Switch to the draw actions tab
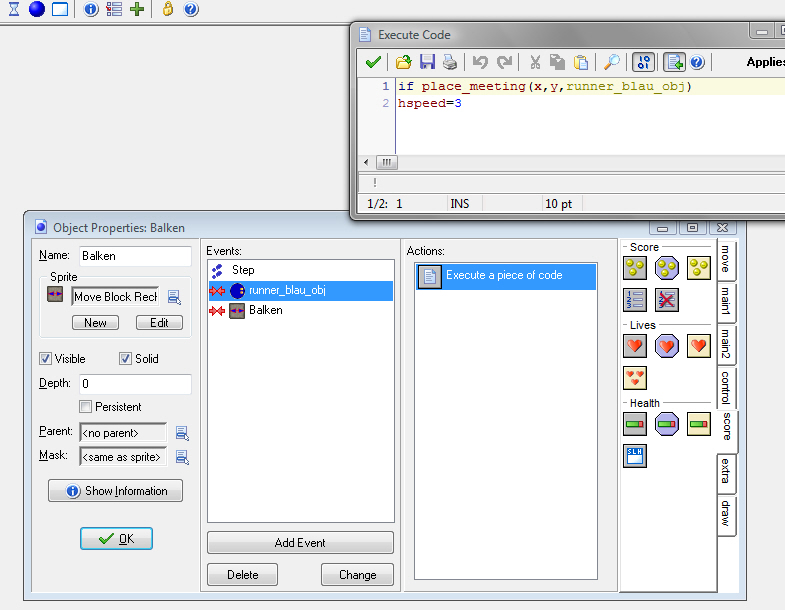The height and width of the screenshot is (610, 785). (726, 514)
